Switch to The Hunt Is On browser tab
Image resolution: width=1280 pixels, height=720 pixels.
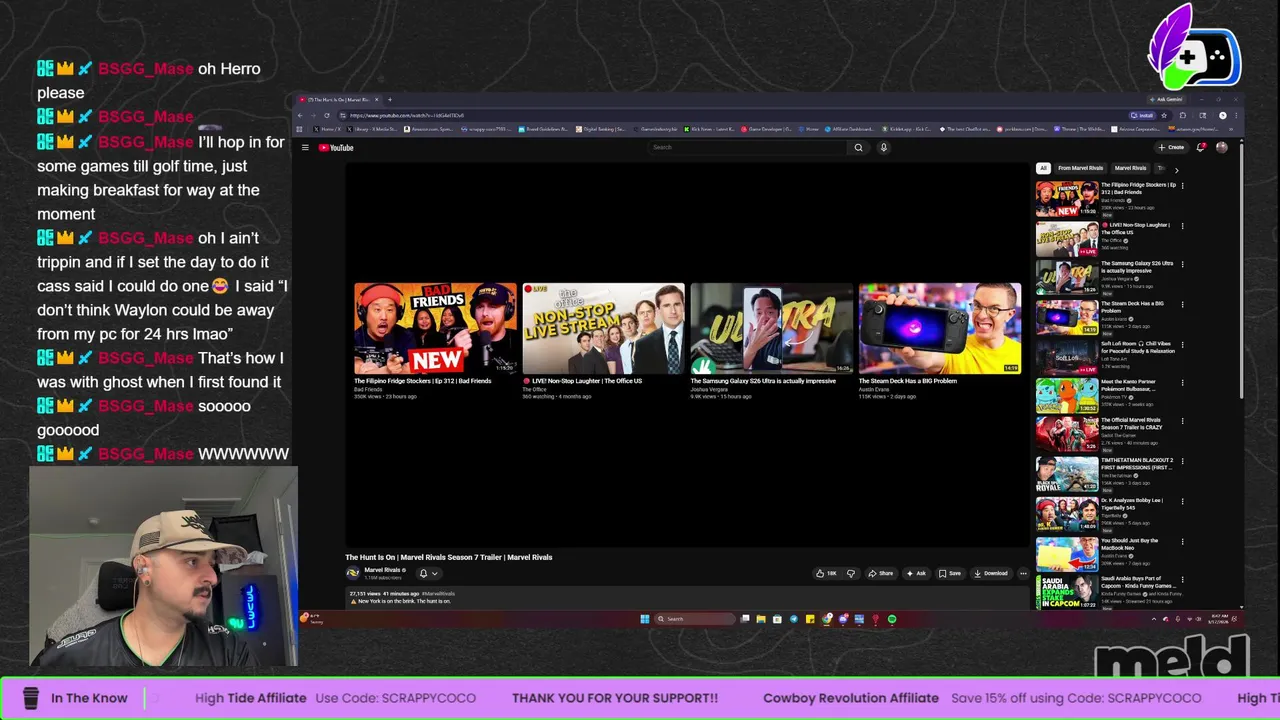point(339,100)
